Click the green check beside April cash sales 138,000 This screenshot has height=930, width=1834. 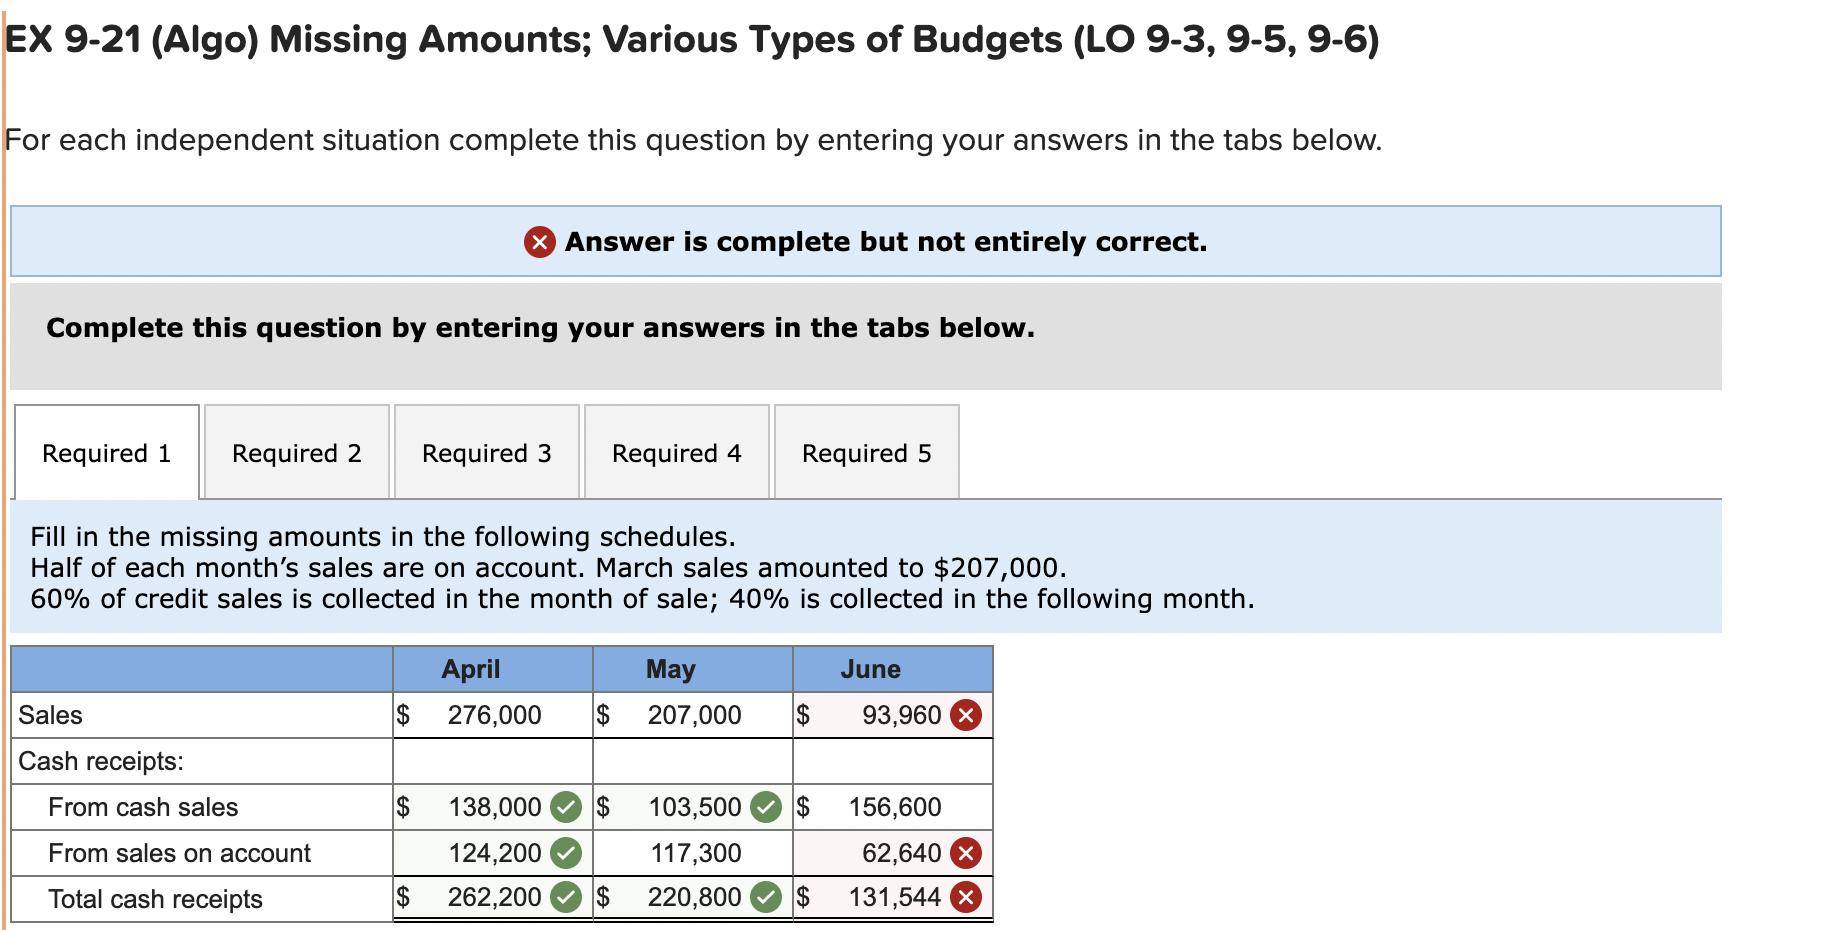coord(566,806)
